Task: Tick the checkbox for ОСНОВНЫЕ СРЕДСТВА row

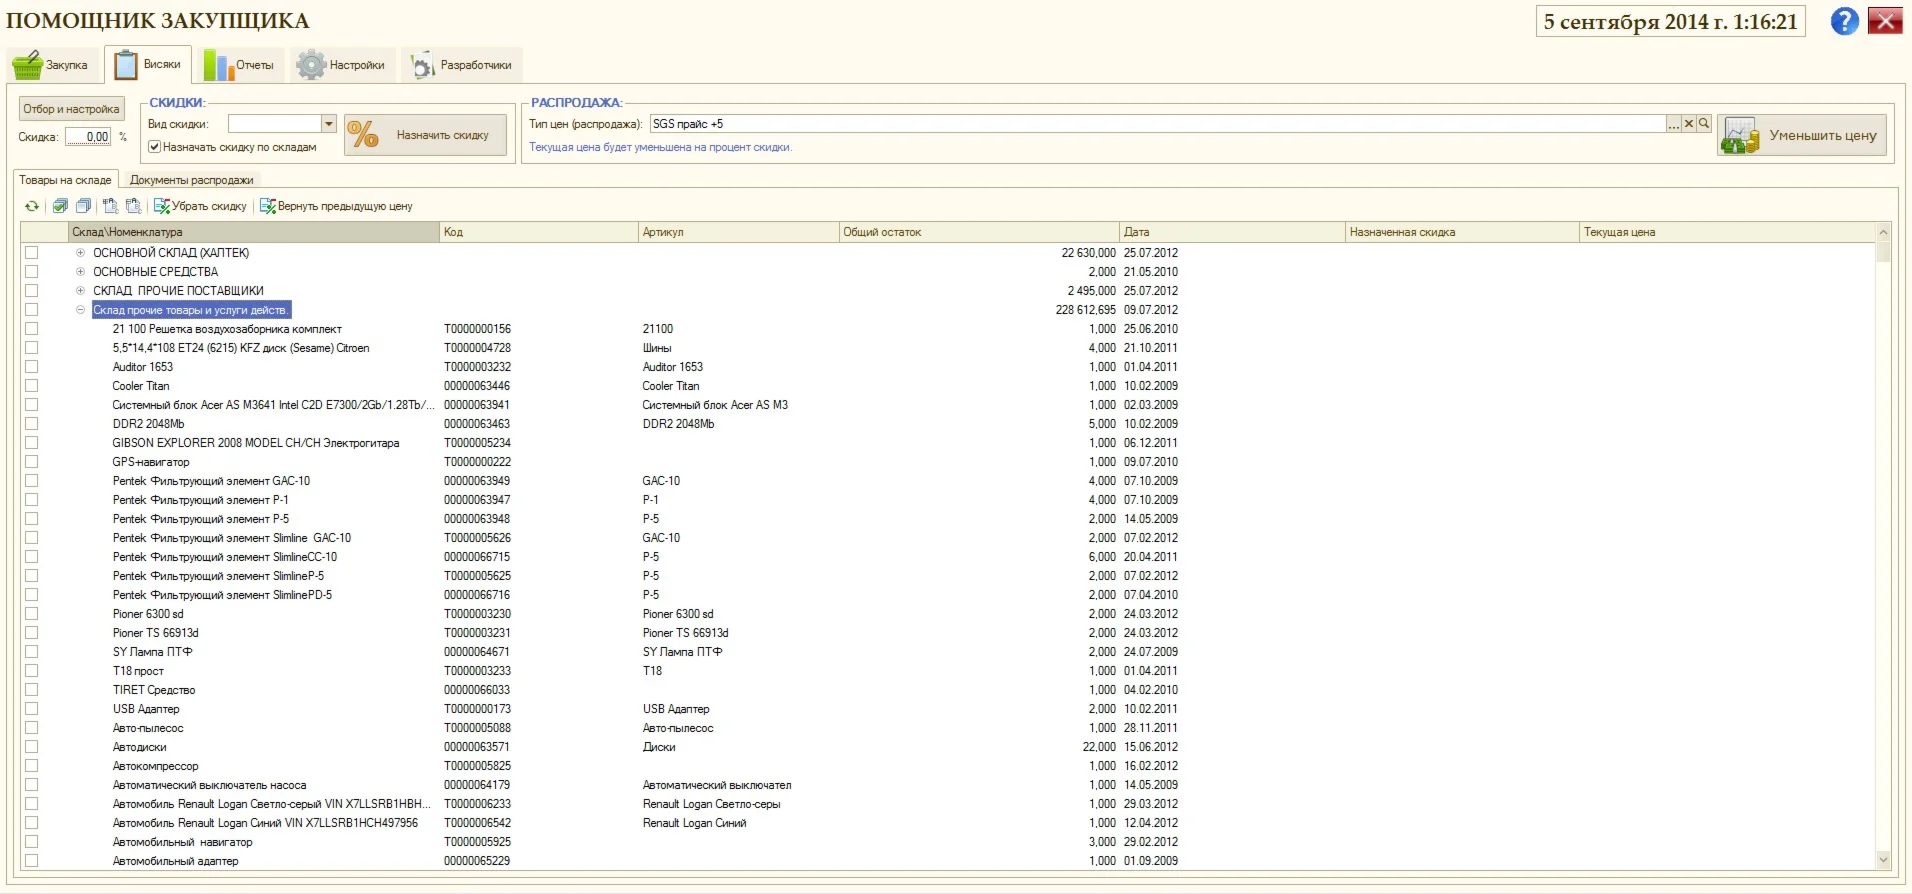Action: tap(32, 272)
